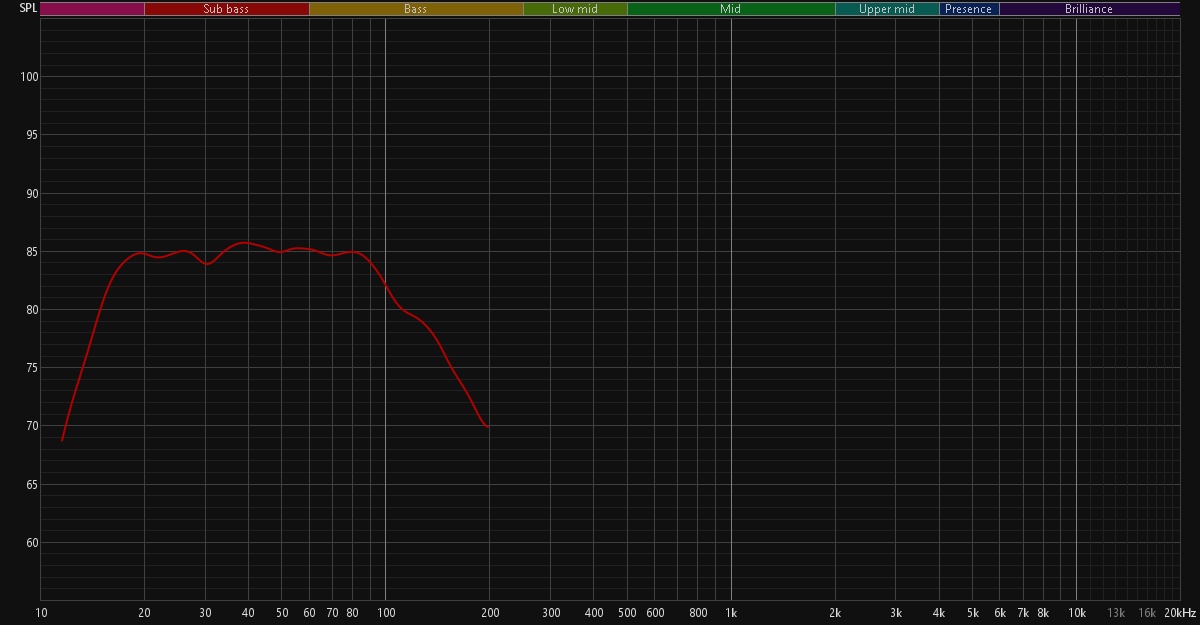1200x625 pixels.
Task: Click the 60 value on SPL axis
Action: [31, 543]
